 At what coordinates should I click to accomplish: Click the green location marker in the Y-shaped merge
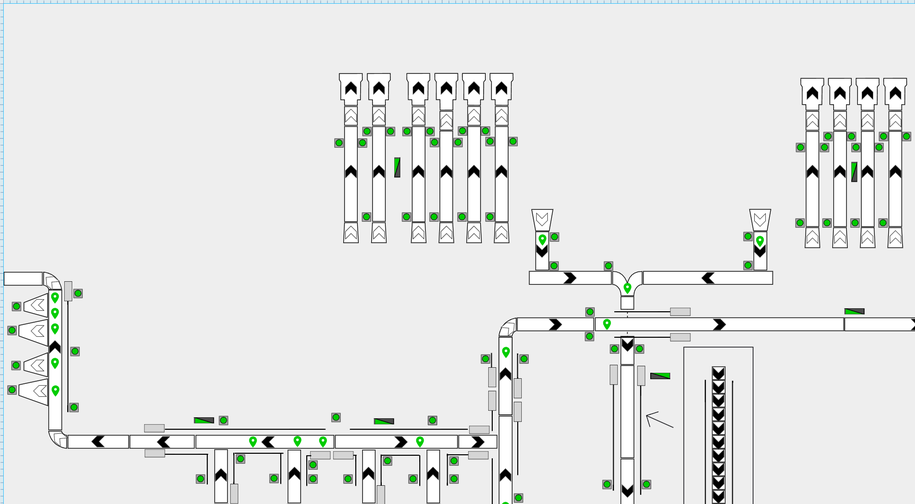[627, 288]
